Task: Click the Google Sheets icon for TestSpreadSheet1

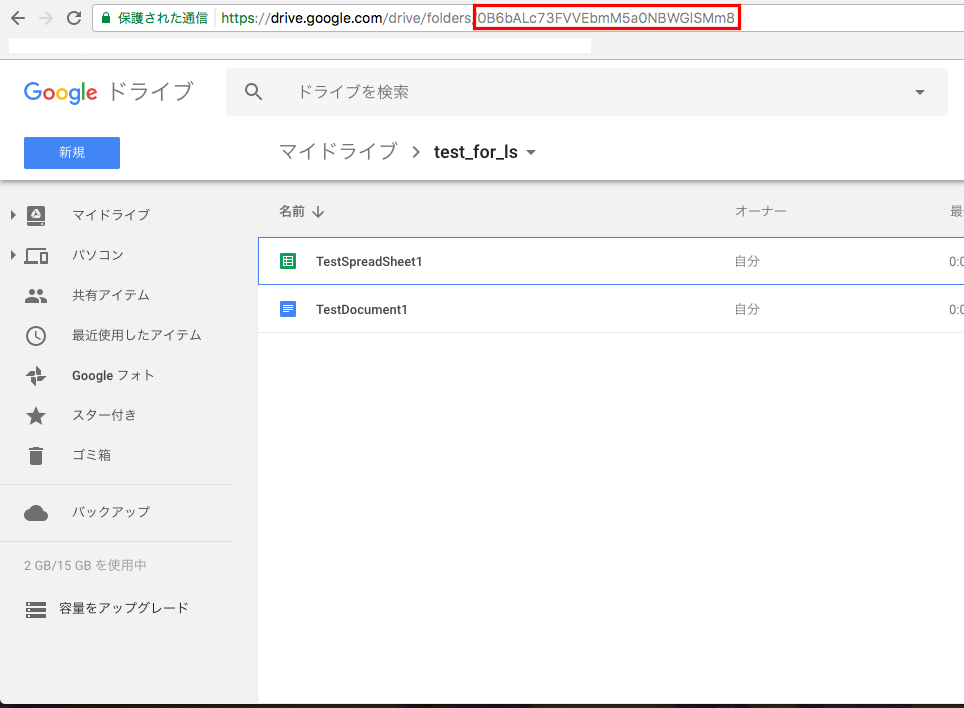Action: click(x=288, y=261)
